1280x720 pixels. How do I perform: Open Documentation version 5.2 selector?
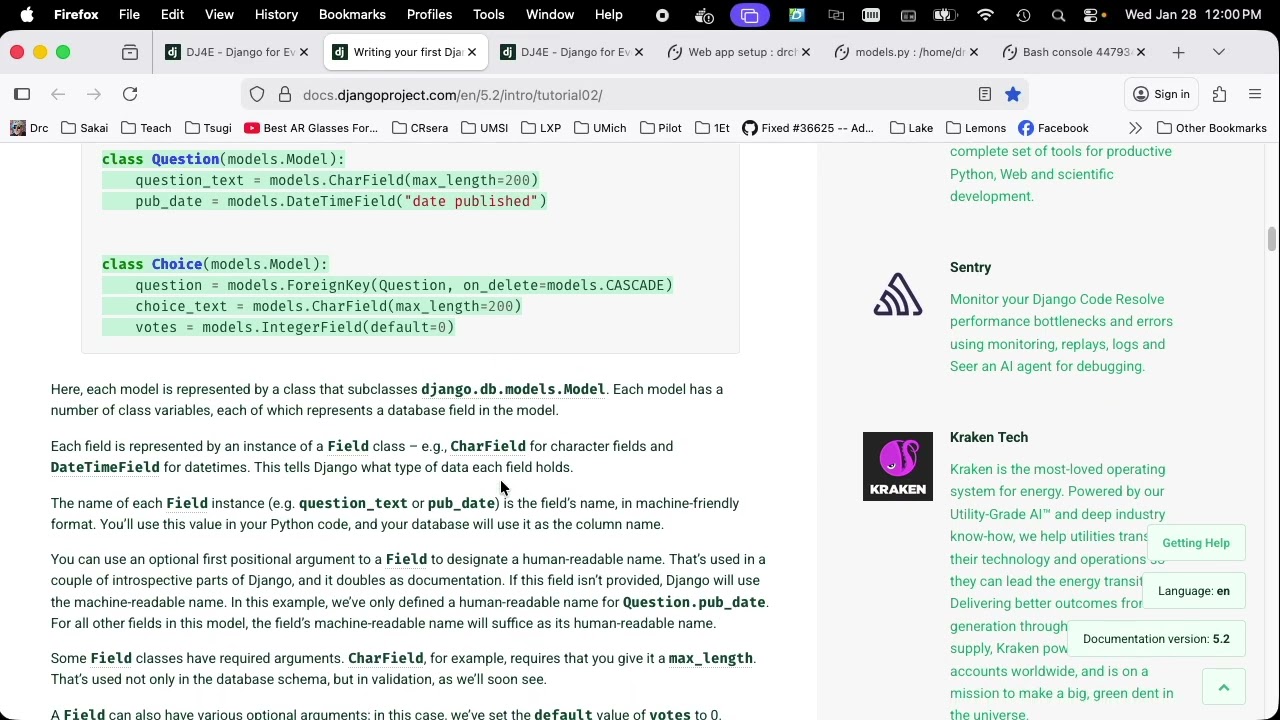1156,639
